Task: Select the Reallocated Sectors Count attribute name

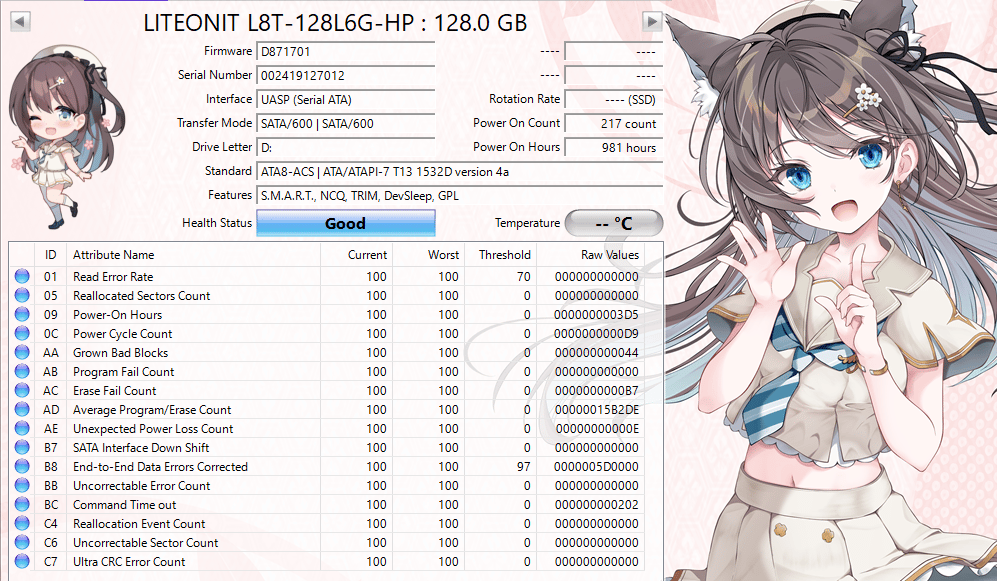Action: (x=141, y=296)
